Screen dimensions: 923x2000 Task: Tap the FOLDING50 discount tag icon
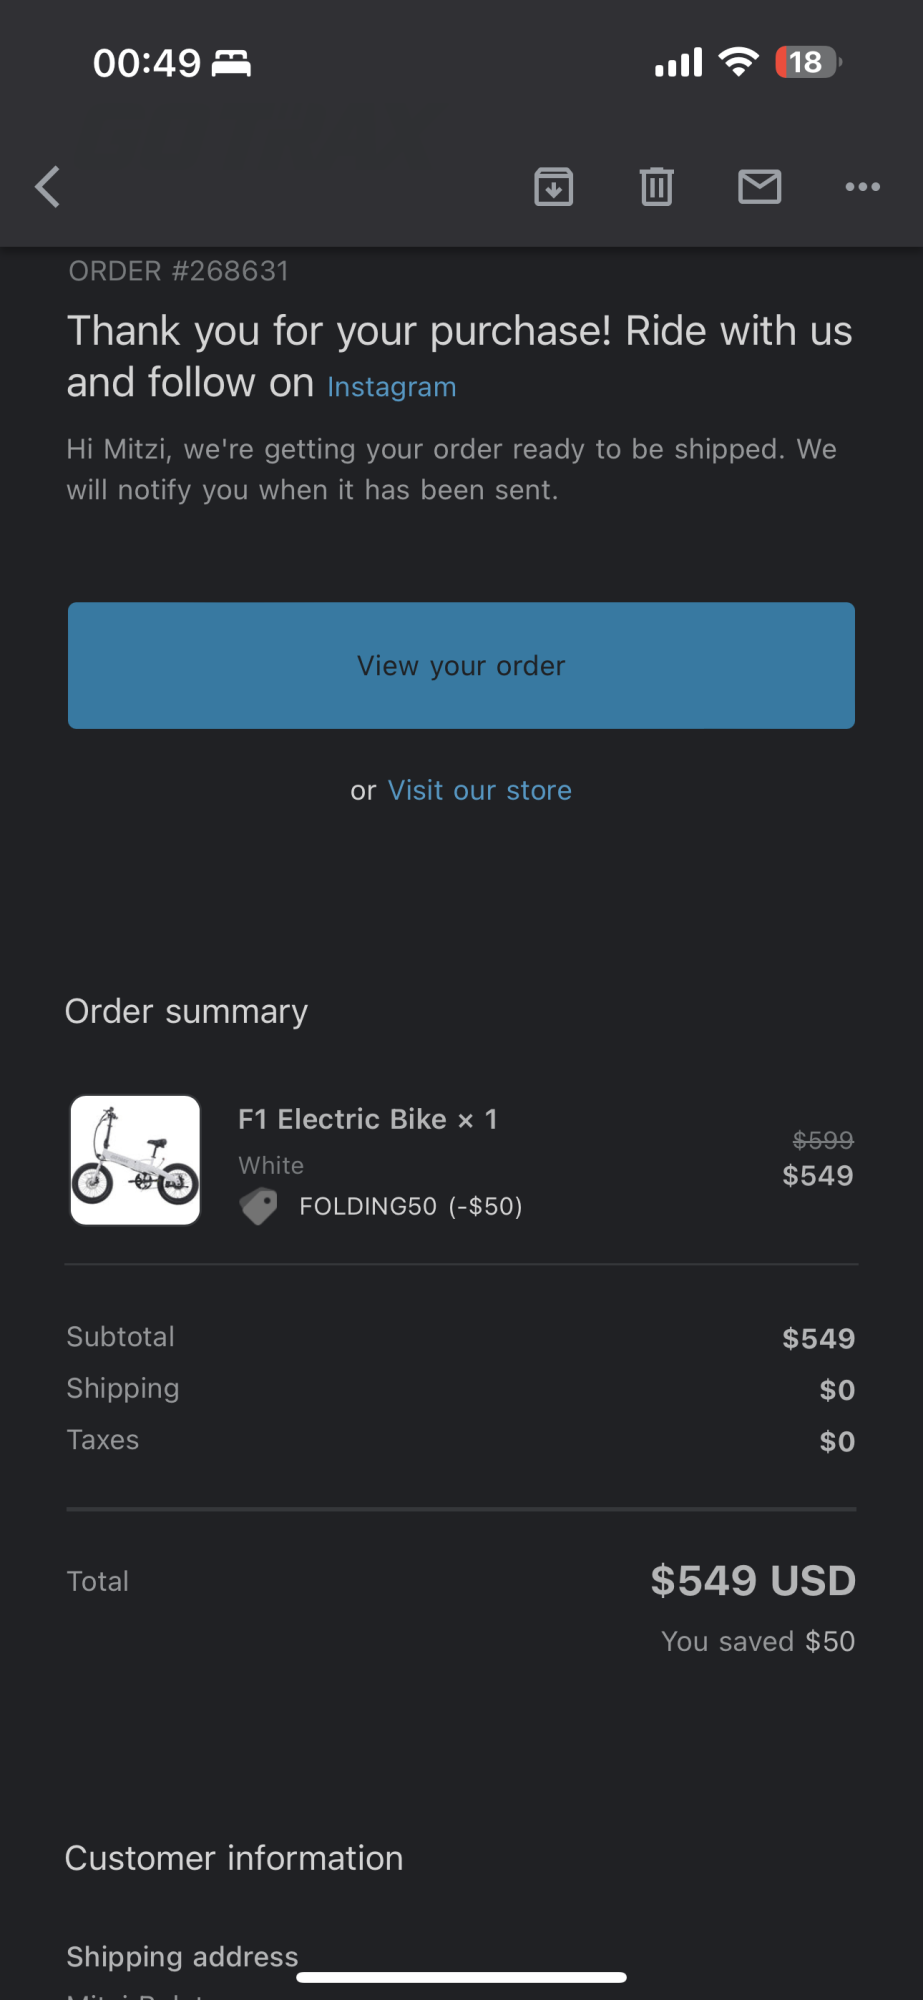click(x=259, y=1206)
